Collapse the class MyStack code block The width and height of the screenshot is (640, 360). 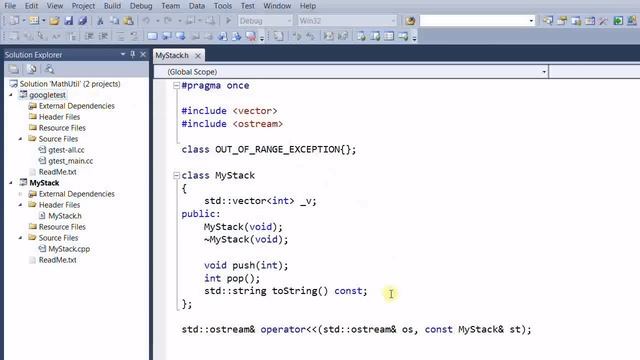[176, 176]
